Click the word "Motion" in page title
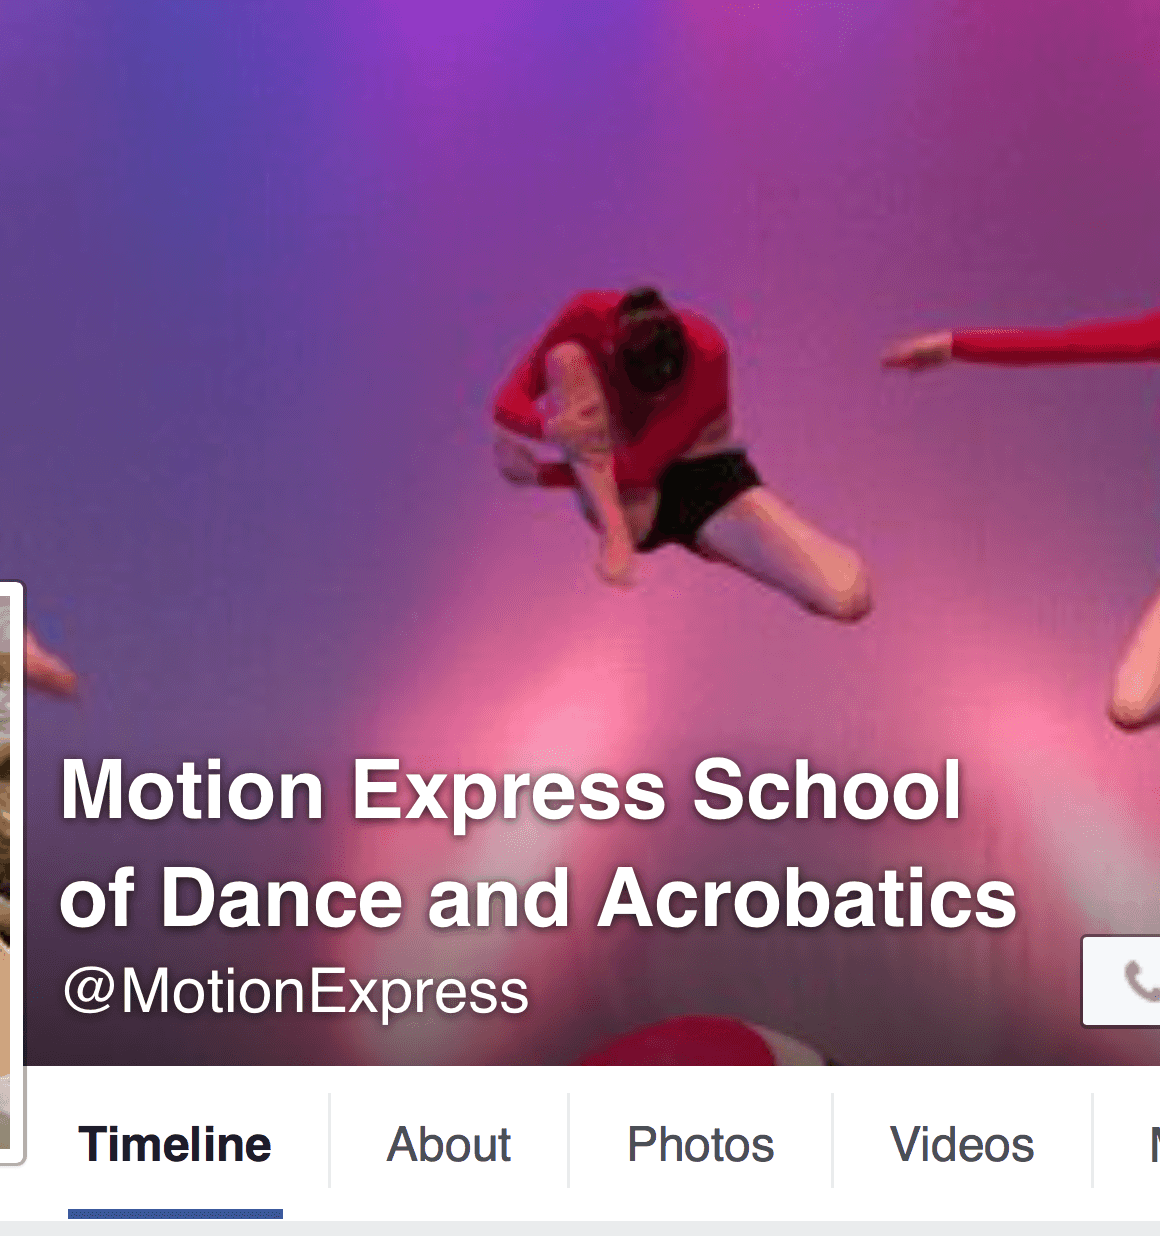The width and height of the screenshot is (1160, 1236). [x=193, y=790]
